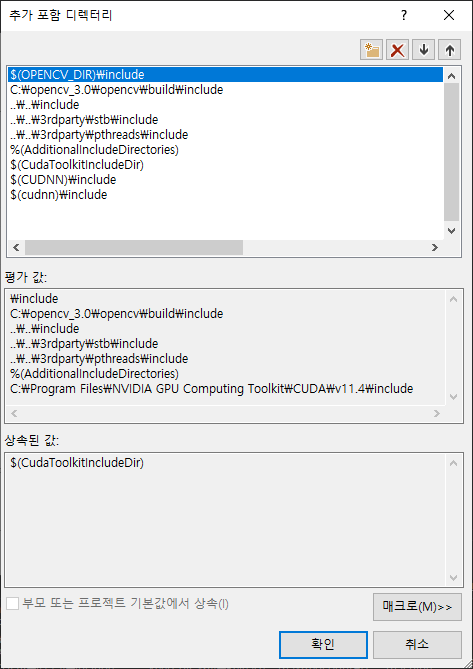The image size is (473, 669).
Task: Move selected line up with arrow icon
Action: [450, 50]
